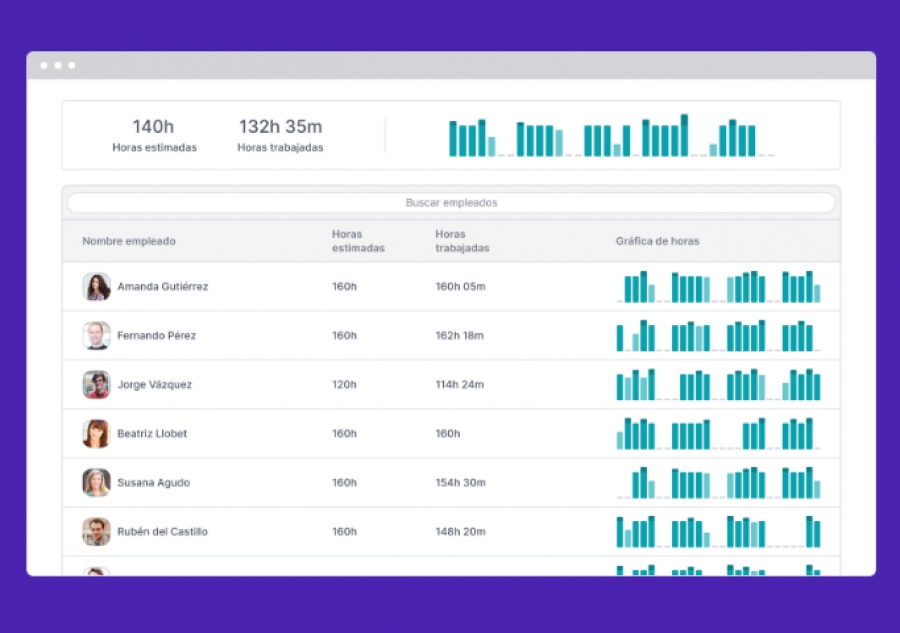This screenshot has width=900, height=633.
Task: Open Beatriz Llobet's 160h worked hours cell
Action: [x=448, y=433]
